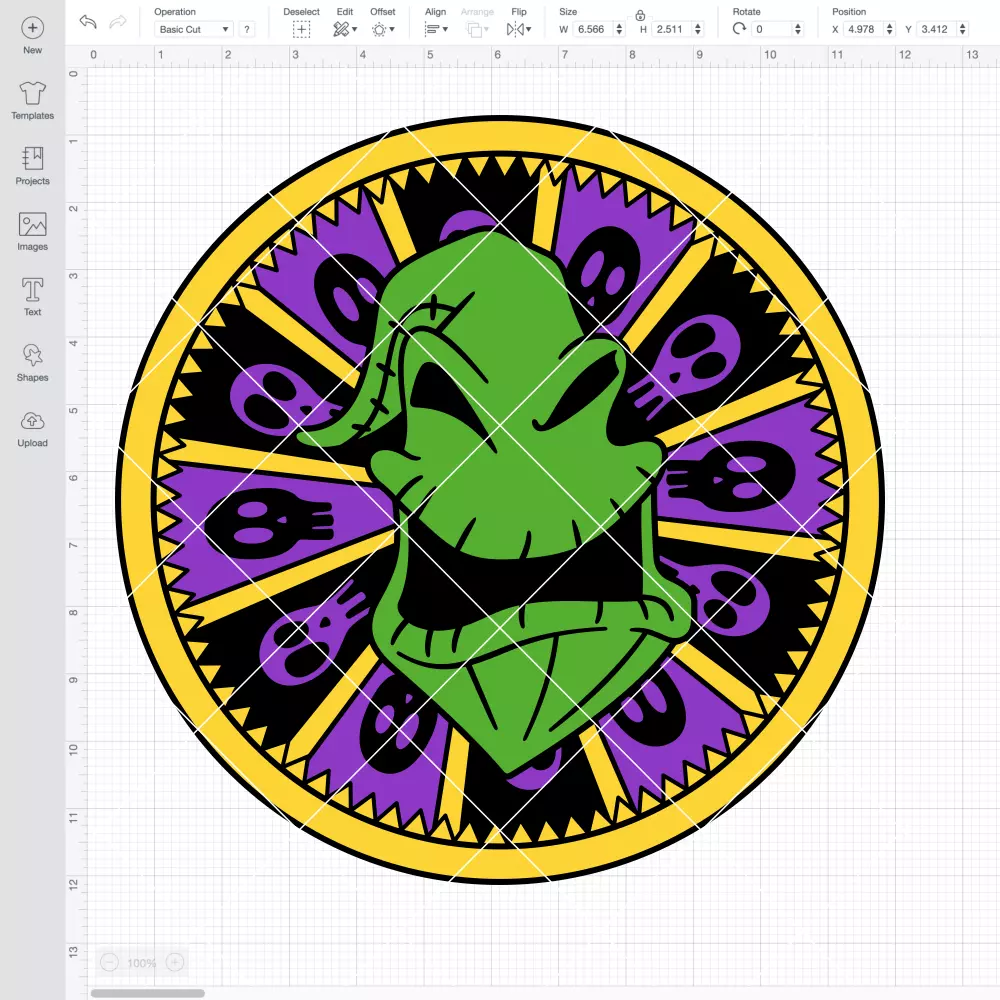The width and height of the screenshot is (1000, 1000).
Task: Open the Upload panel
Action: 33,429
